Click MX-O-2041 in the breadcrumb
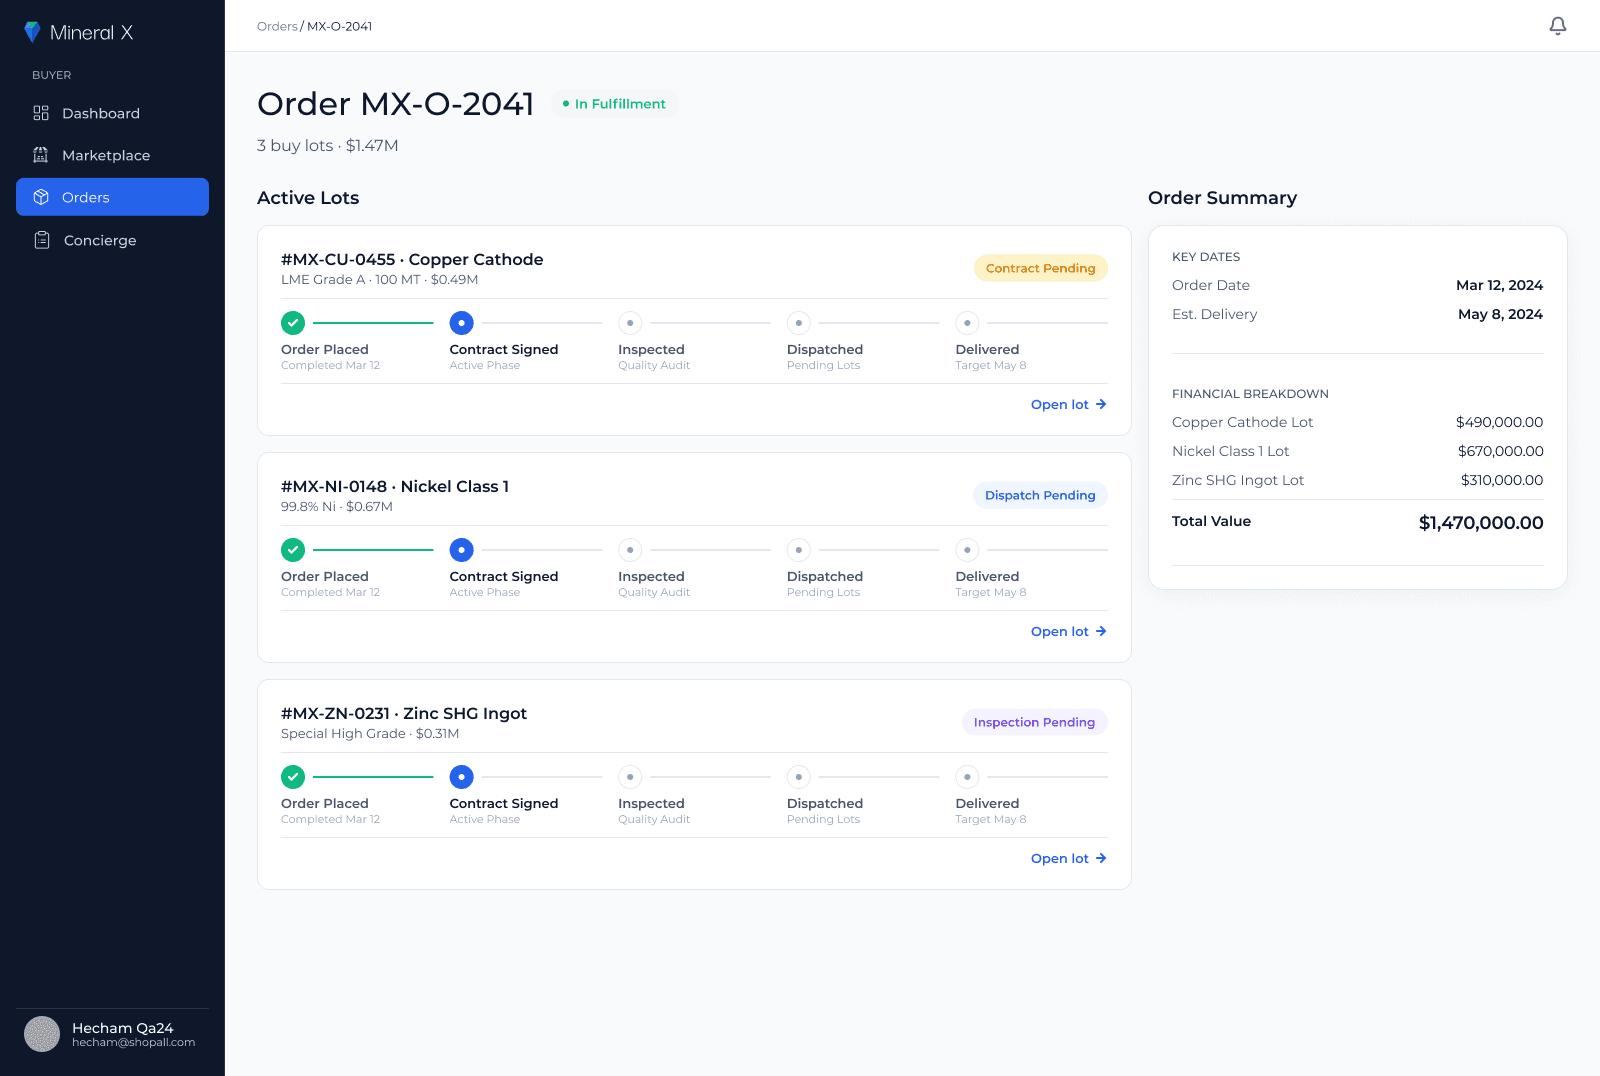This screenshot has width=1600, height=1076. coord(339,26)
